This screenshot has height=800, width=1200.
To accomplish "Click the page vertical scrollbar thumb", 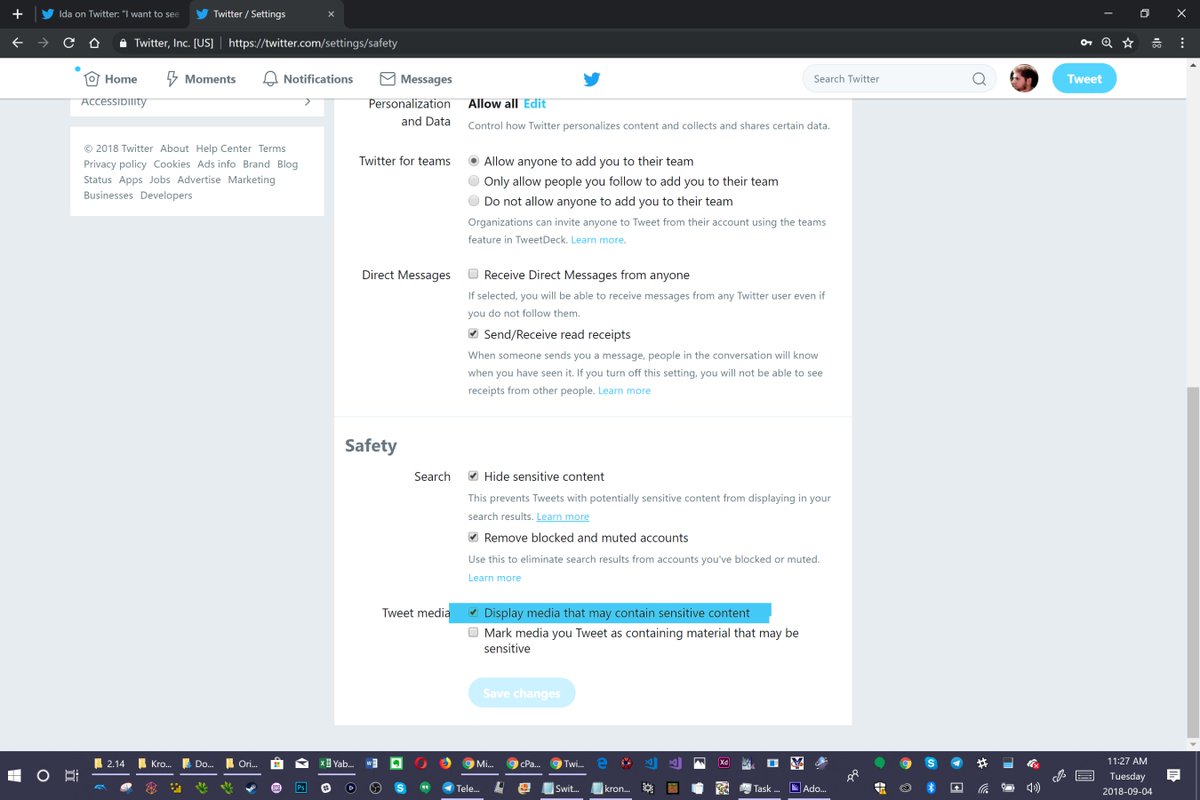I will pyautogui.click(x=1192, y=562).
